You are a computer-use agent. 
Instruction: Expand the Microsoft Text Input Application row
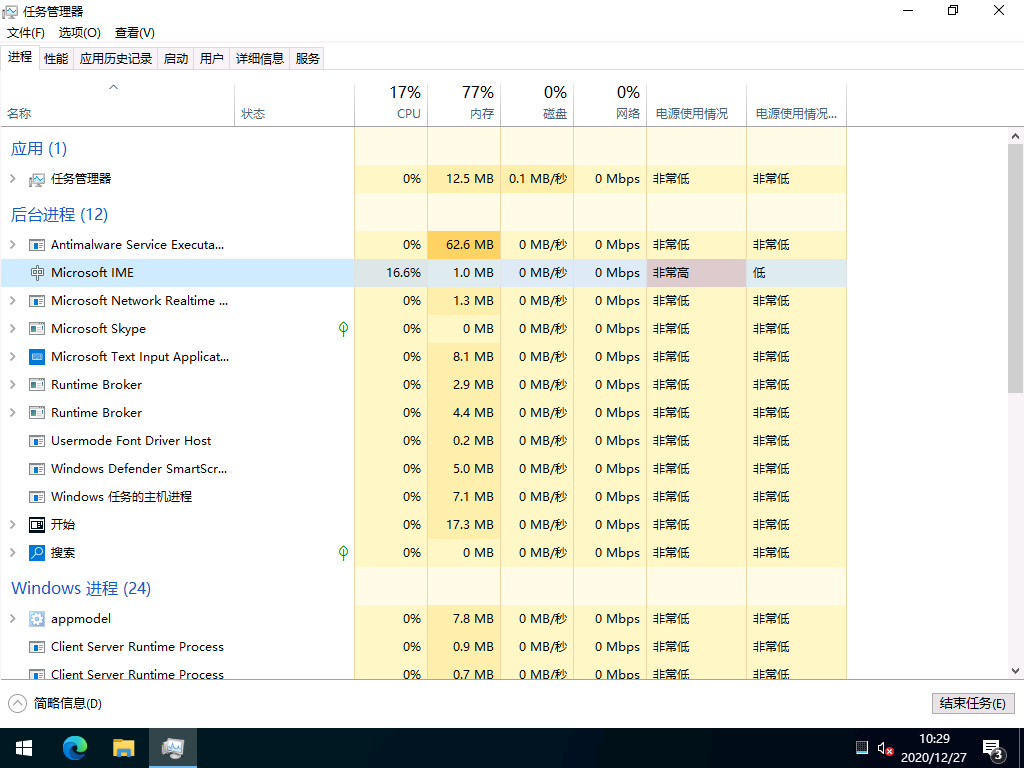[x=12, y=357]
